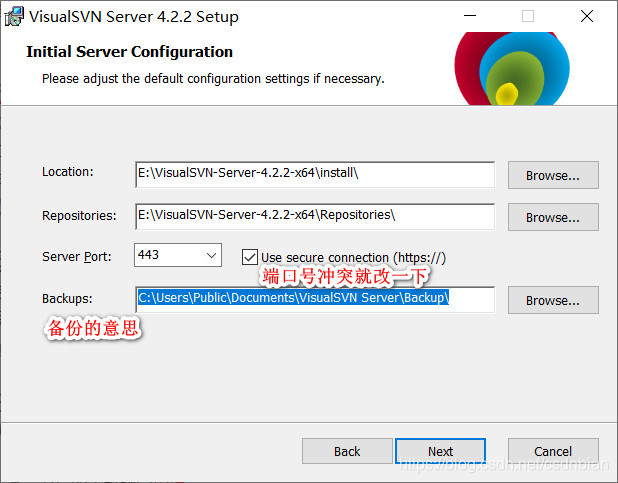Click the Backups label
The height and width of the screenshot is (483, 618).
[x=67, y=298]
